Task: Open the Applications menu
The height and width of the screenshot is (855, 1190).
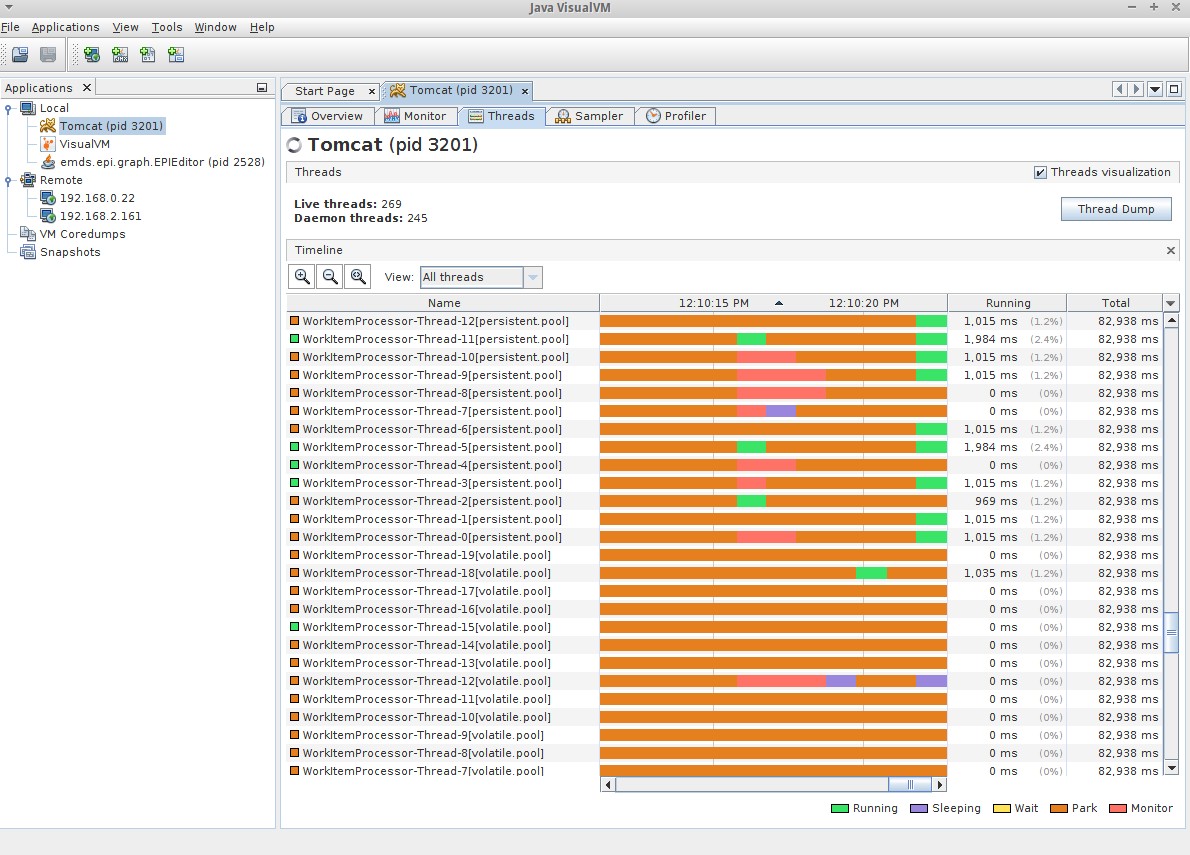Action: [65, 27]
